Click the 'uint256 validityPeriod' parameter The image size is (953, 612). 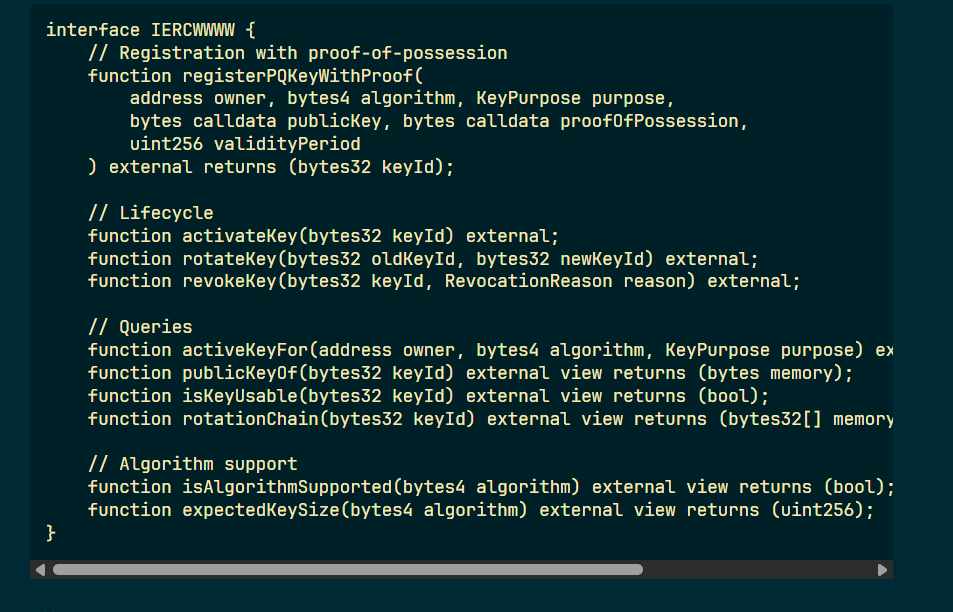[x=245, y=144]
